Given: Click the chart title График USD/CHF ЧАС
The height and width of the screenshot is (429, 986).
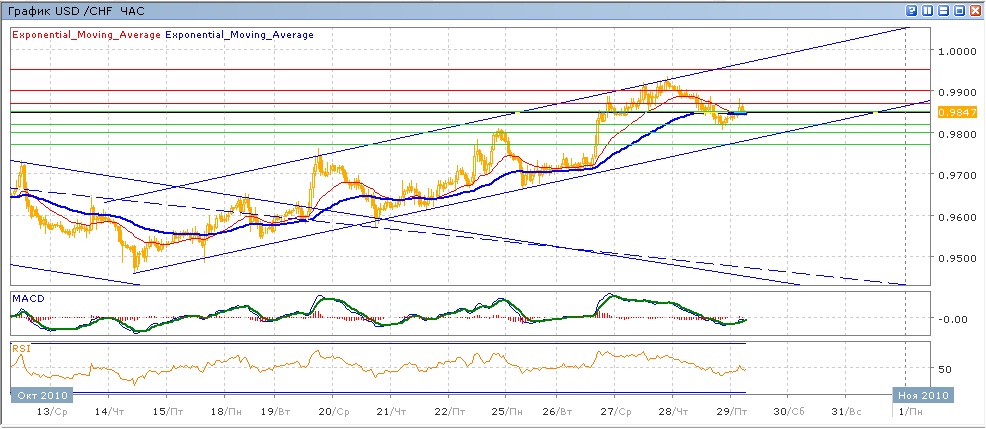Looking at the screenshot, I should click(75, 10).
